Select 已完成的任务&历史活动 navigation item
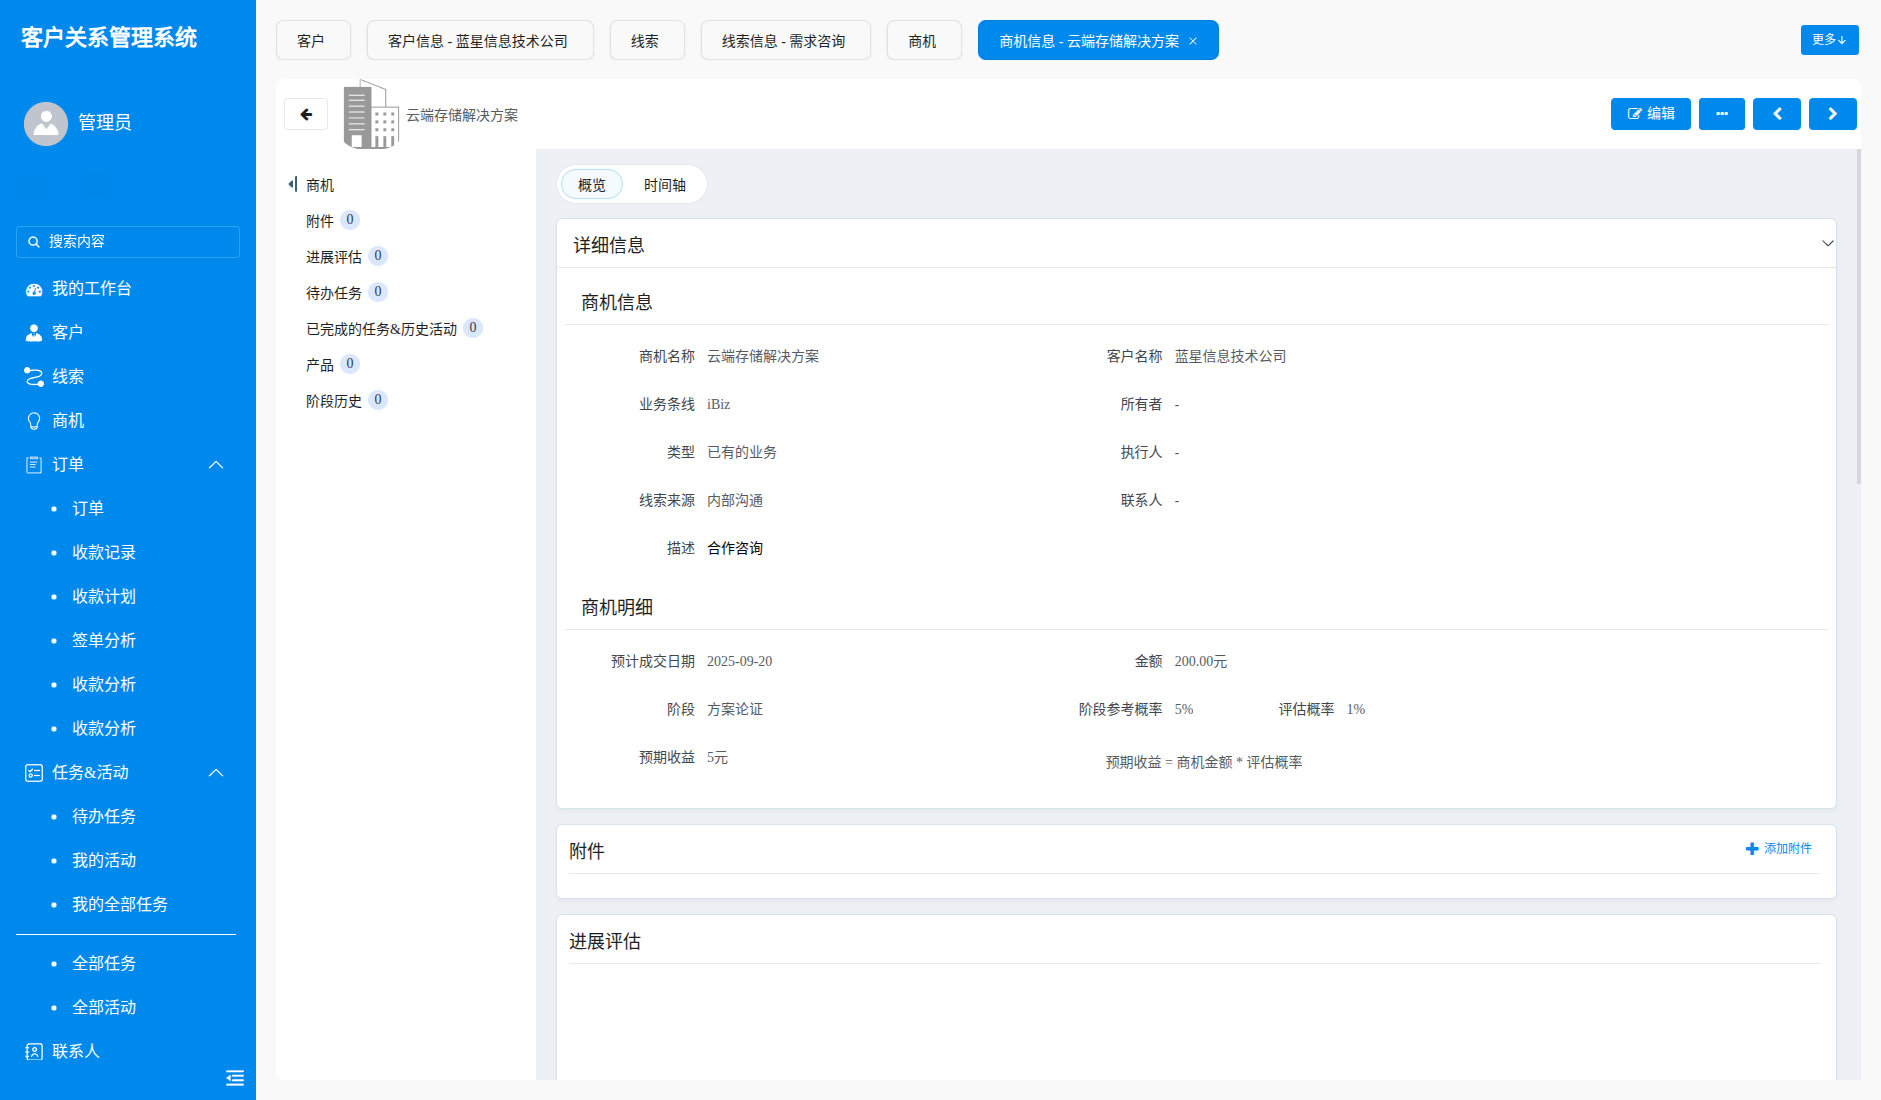Image resolution: width=1881 pixels, height=1100 pixels. pos(381,329)
